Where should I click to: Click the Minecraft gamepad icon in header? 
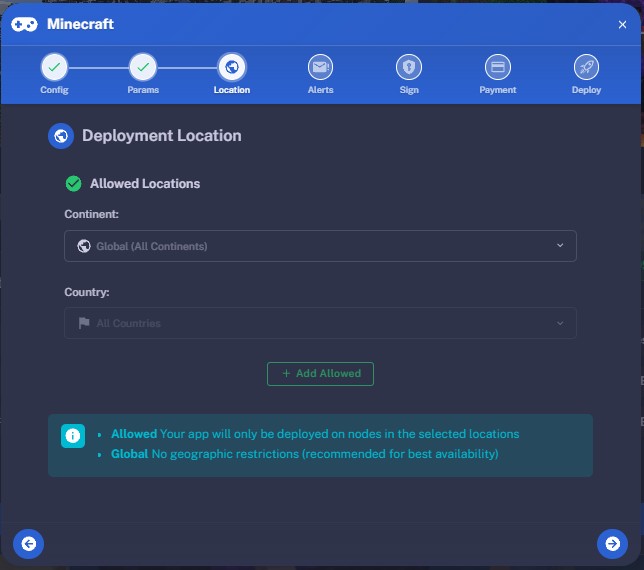25,24
